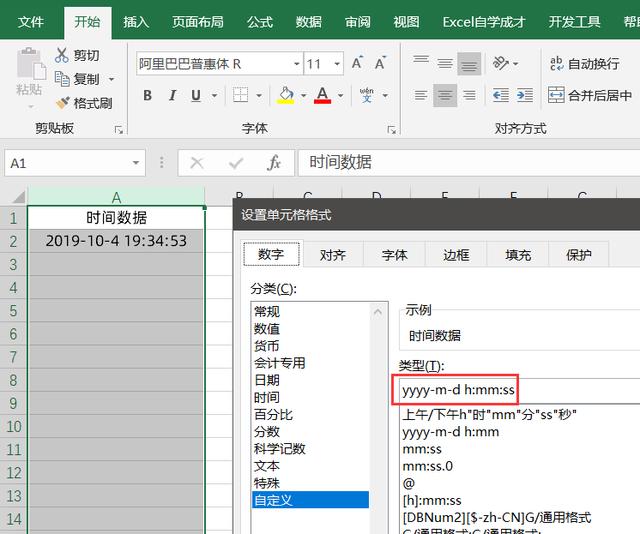
Task: Open the View (视图) tab
Action: (406, 22)
